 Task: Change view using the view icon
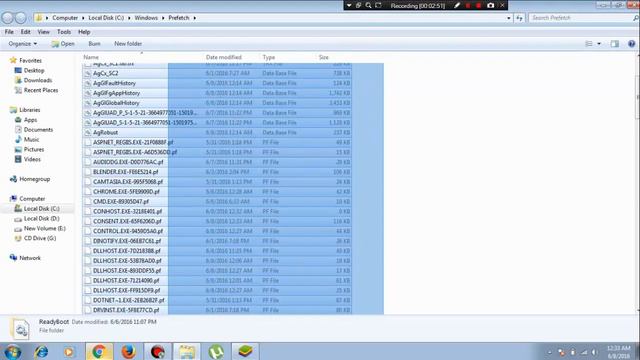pyautogui.click(x=589, y=44)
